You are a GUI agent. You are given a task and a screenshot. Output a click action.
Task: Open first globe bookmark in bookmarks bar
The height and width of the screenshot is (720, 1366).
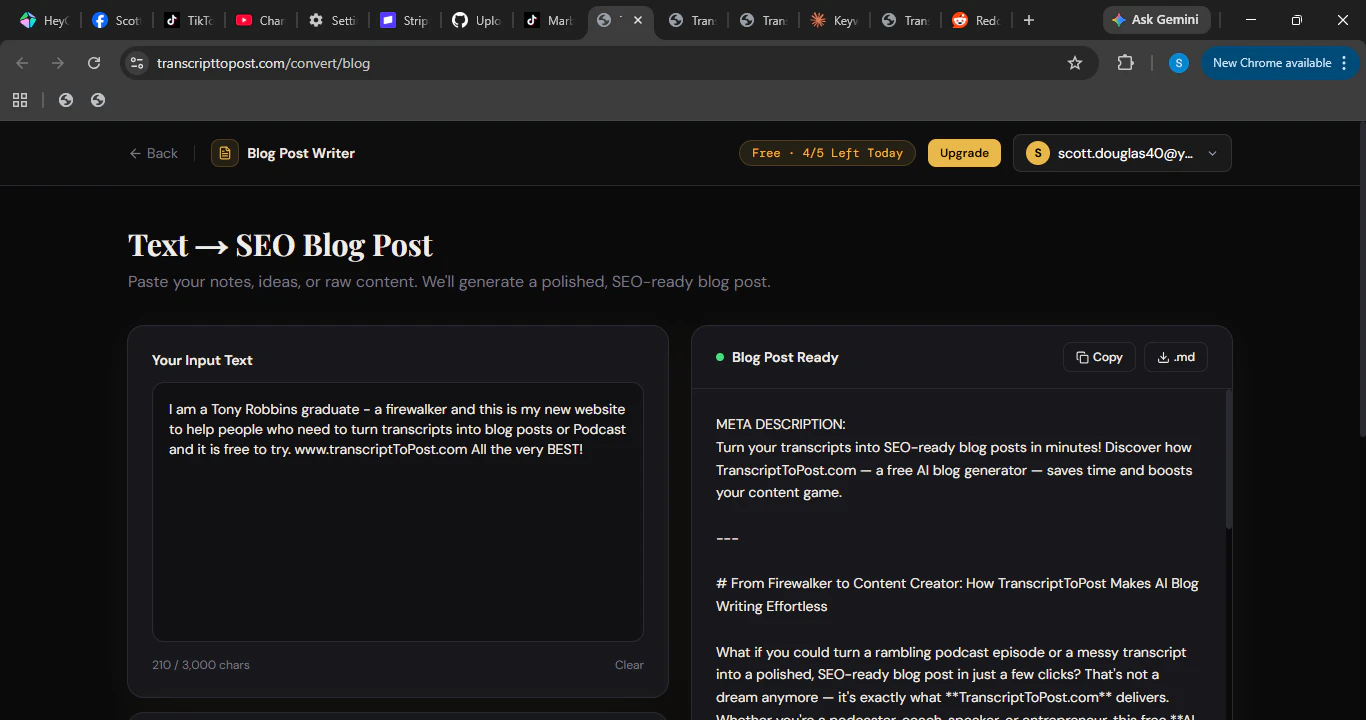[x=66, y=100]
